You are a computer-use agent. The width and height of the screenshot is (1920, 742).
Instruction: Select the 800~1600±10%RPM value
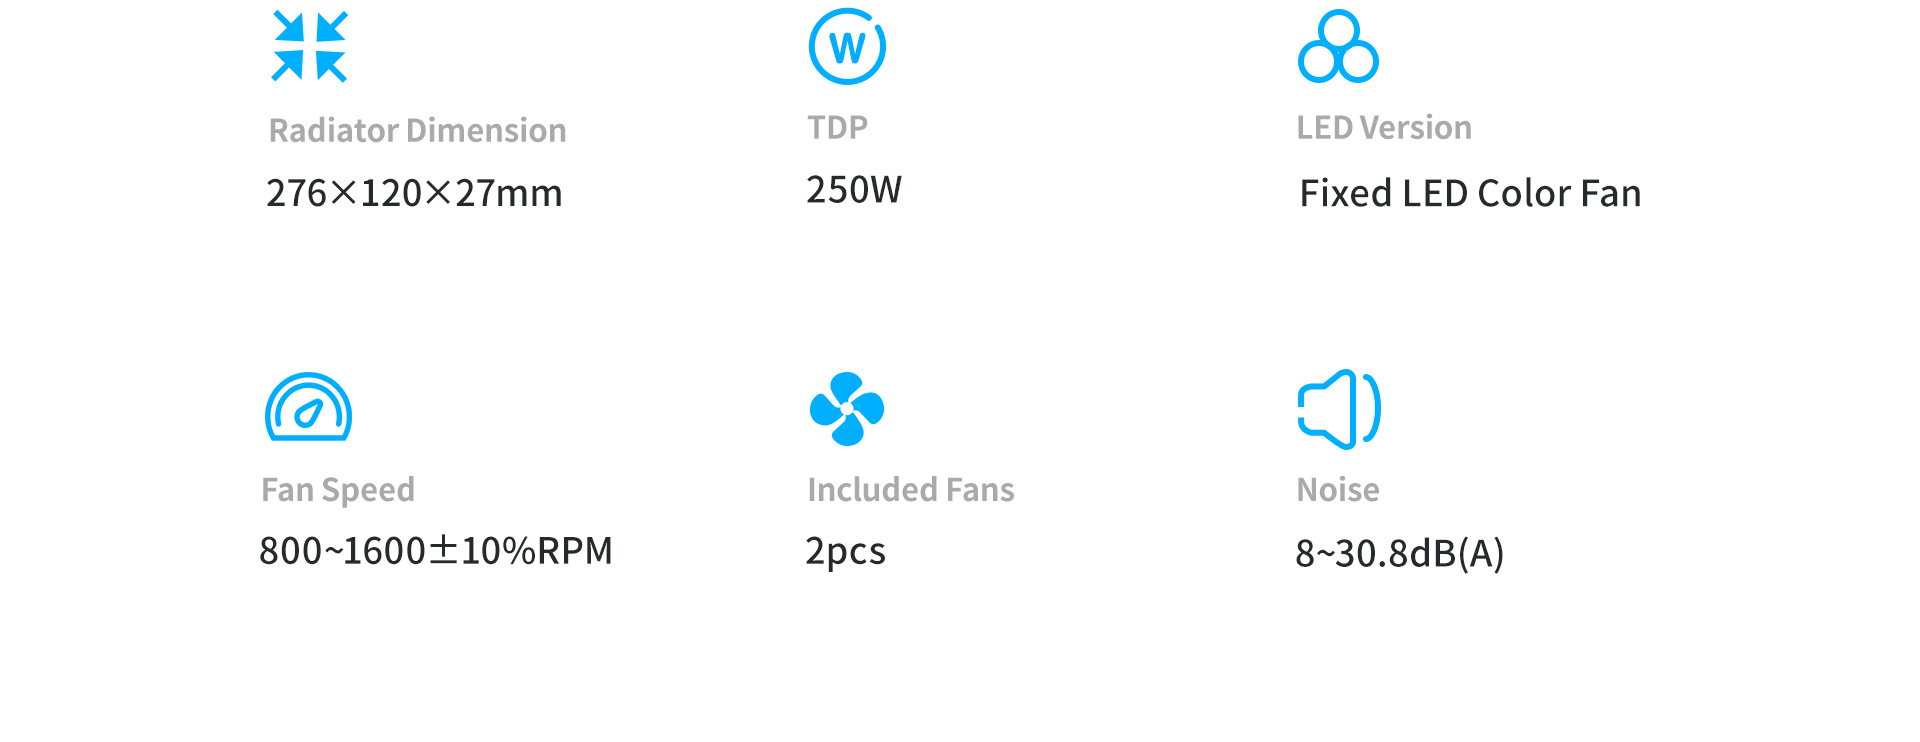[436, 551]
